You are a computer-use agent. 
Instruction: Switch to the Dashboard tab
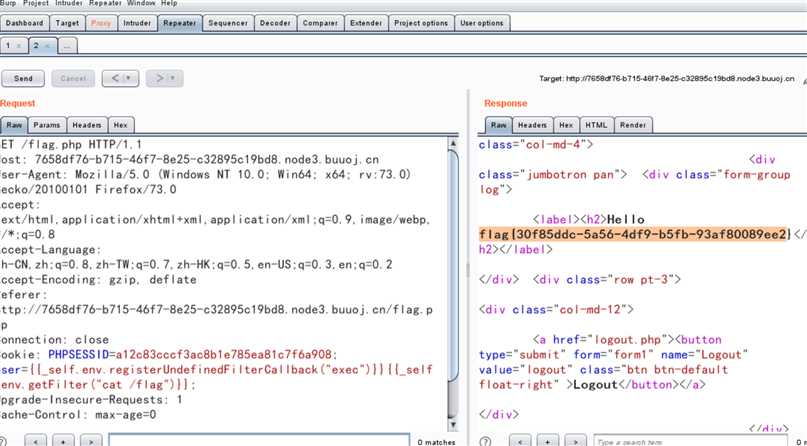[25, 23]
